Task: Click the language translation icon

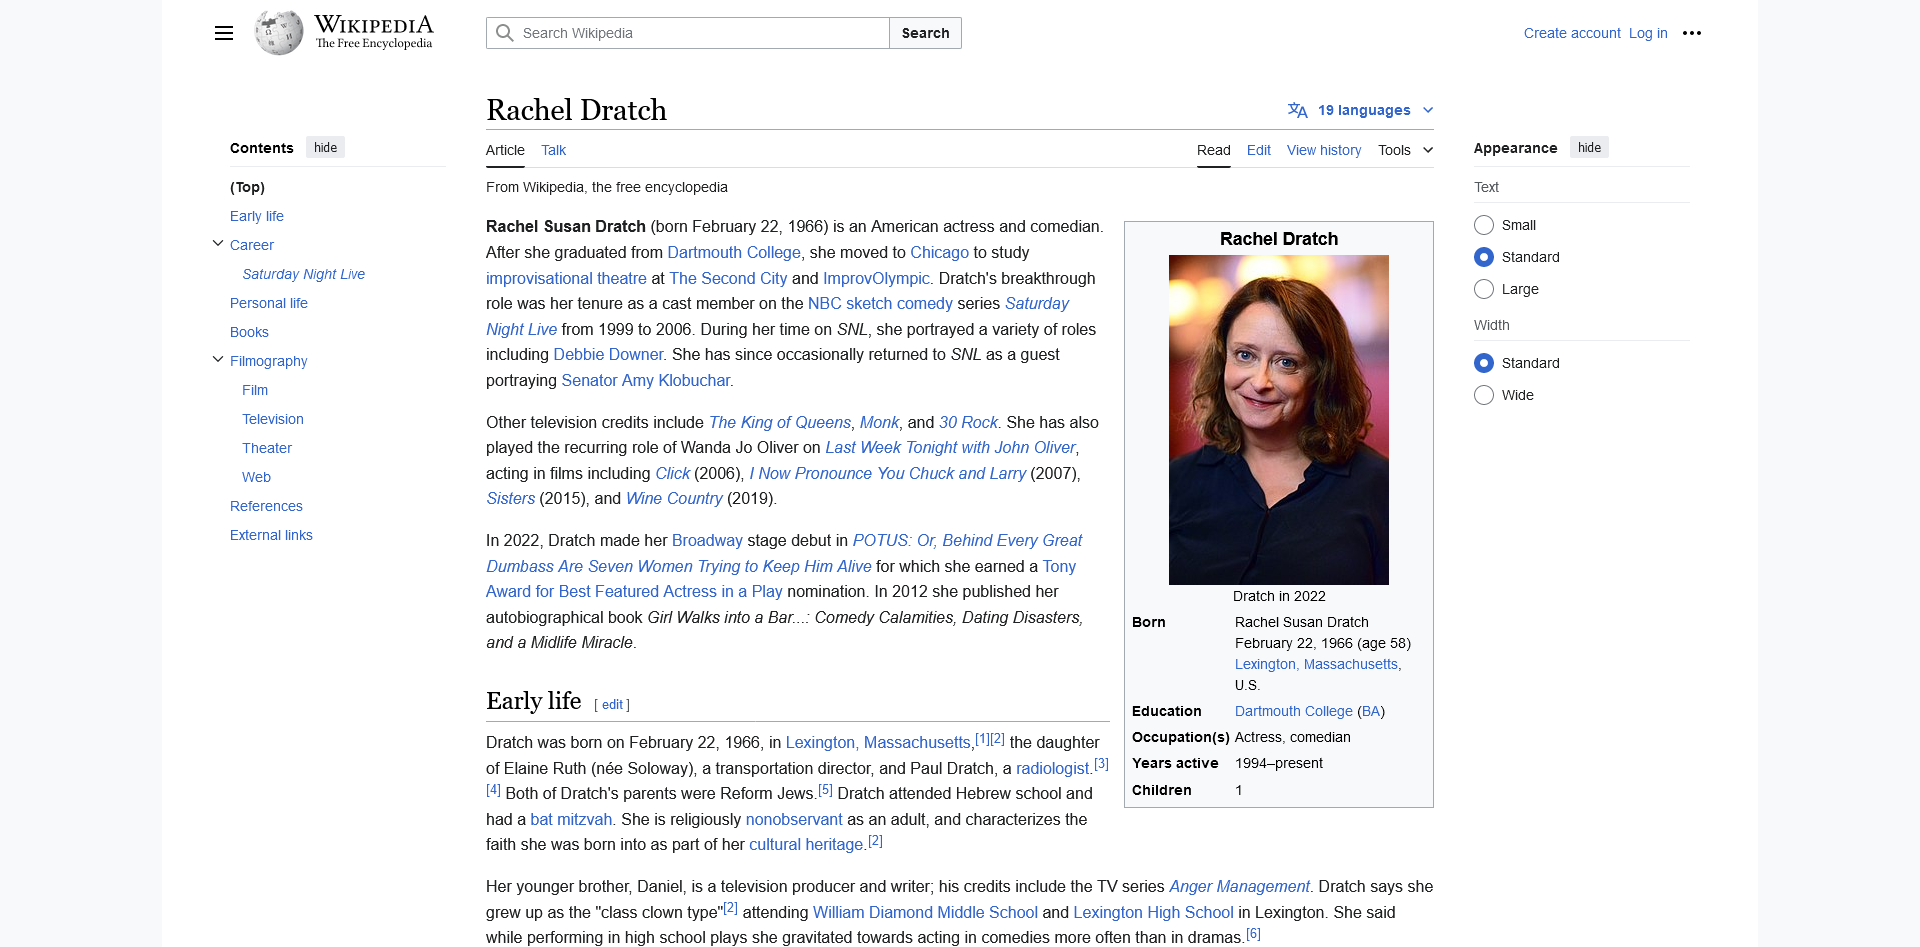Action: (x=1297, y=110)
